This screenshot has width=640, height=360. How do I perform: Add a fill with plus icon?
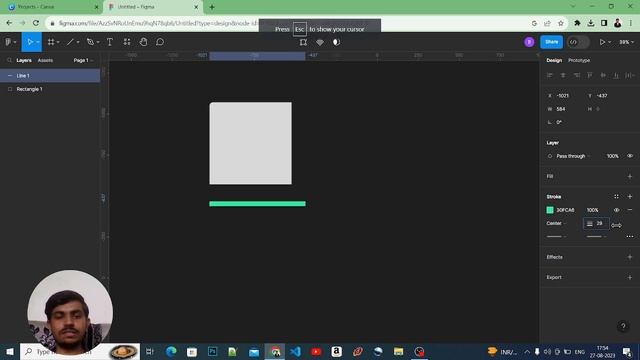630,176
